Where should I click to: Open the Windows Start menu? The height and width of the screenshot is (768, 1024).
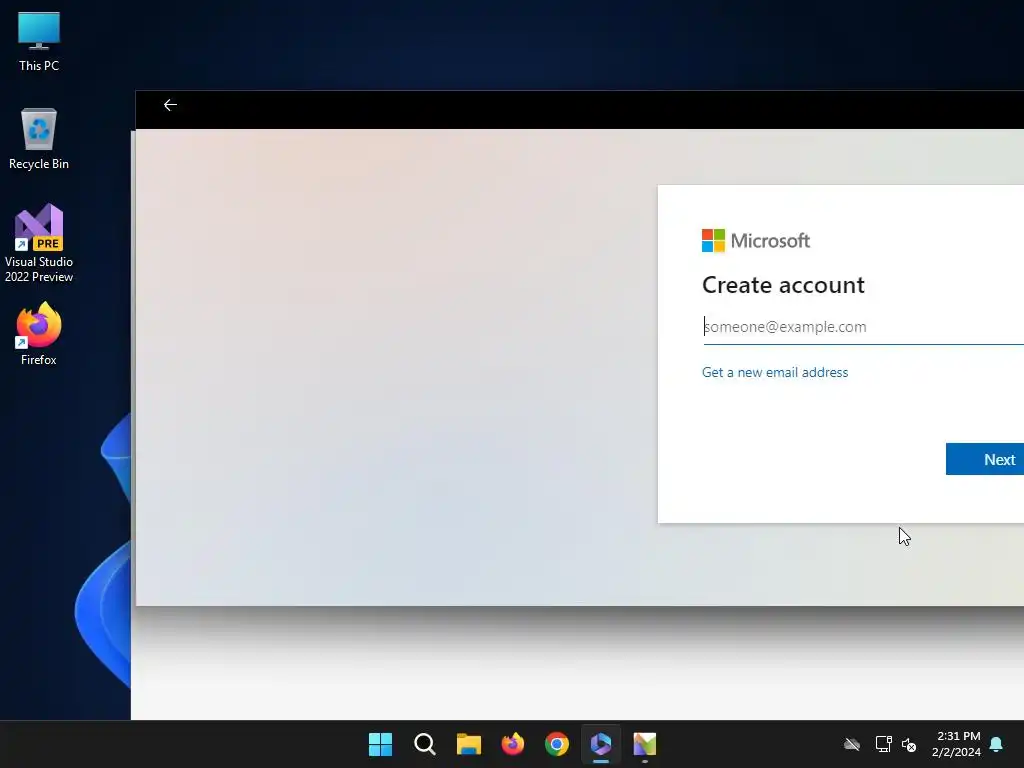(x=380, y=744)
